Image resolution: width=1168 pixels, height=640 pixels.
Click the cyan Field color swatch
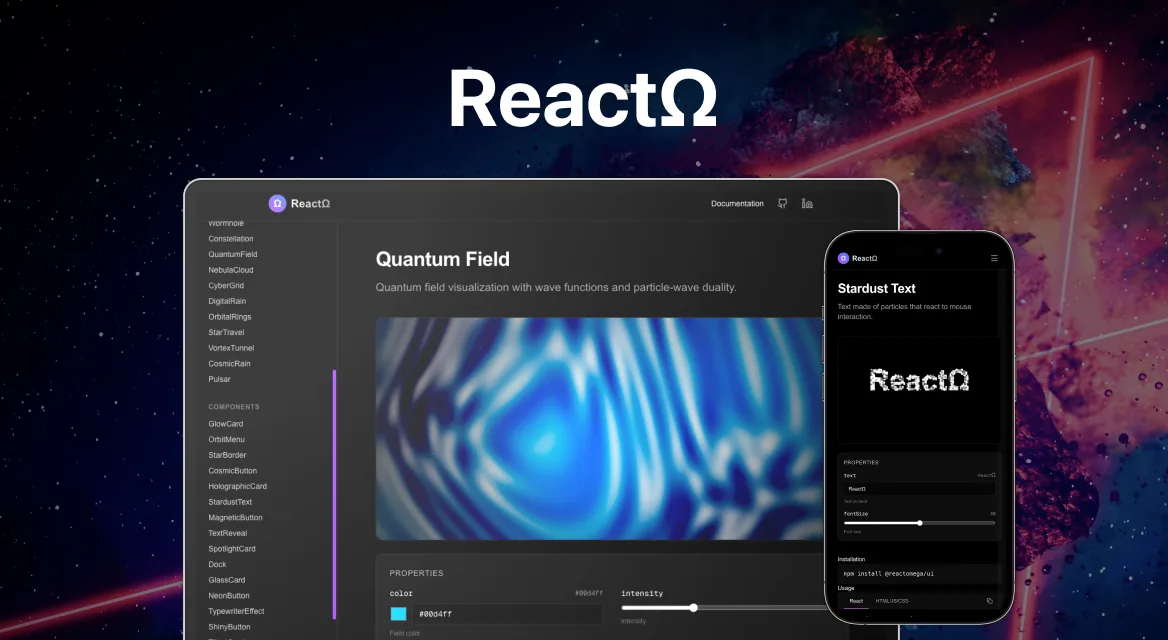click(x=398, y=612)
